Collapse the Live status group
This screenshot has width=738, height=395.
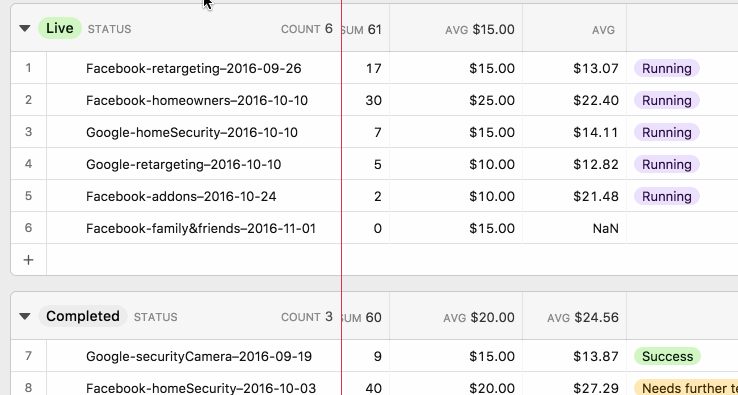point(25,29)
